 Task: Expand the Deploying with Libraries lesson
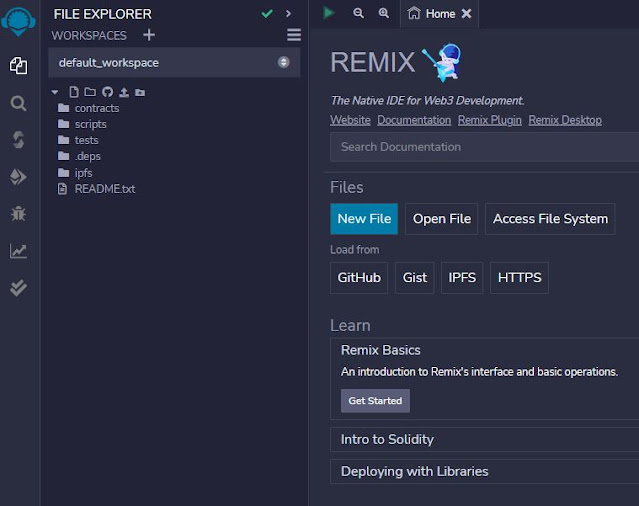pos(485,471)
